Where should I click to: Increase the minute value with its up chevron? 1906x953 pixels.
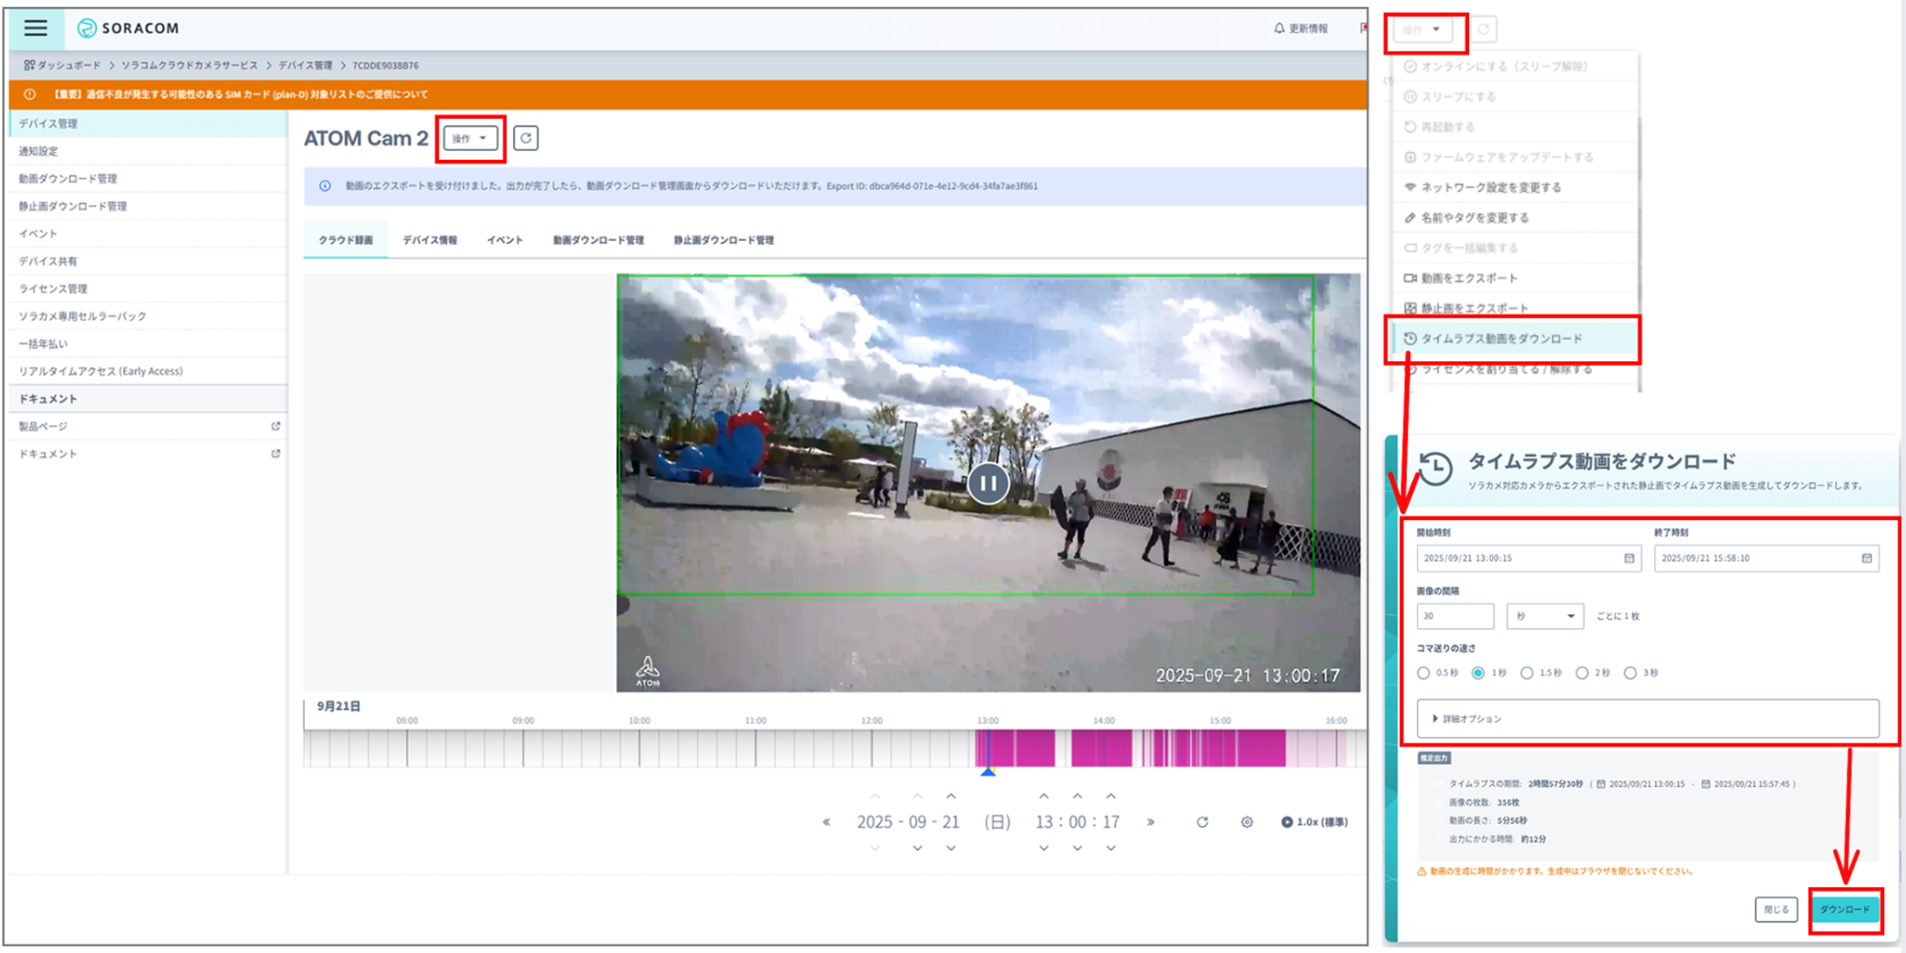click(x=1077, y=796)
